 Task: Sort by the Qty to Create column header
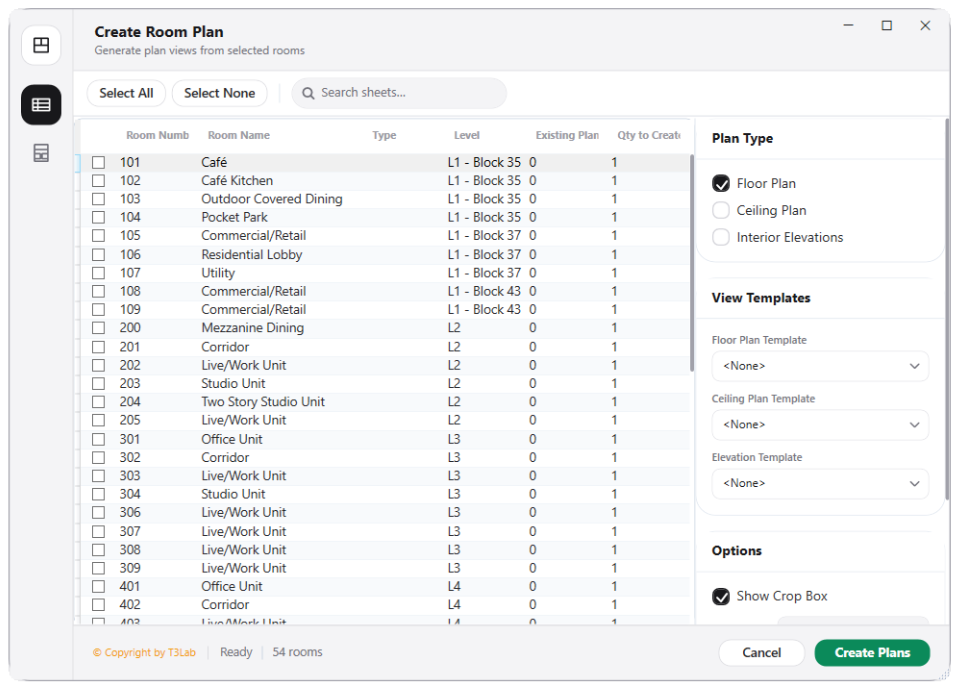(x=649, y=135)
